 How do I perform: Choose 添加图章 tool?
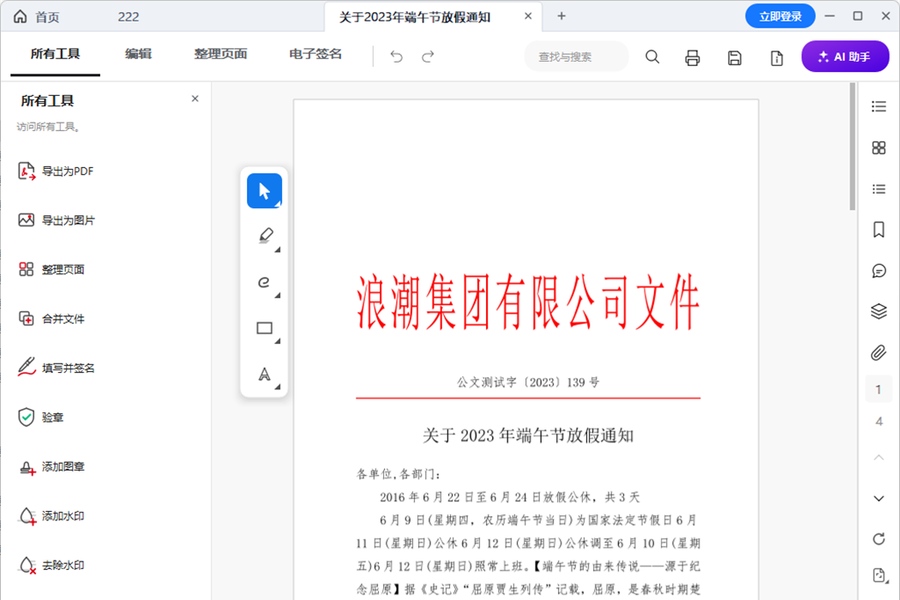tap(51, 467)
